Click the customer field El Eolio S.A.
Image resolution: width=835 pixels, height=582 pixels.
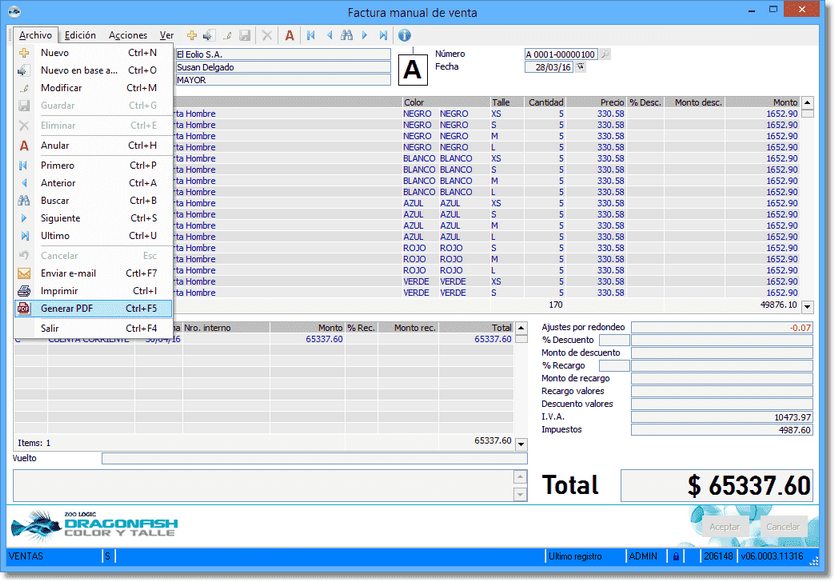pyautogui.click(x=283, y=54)
